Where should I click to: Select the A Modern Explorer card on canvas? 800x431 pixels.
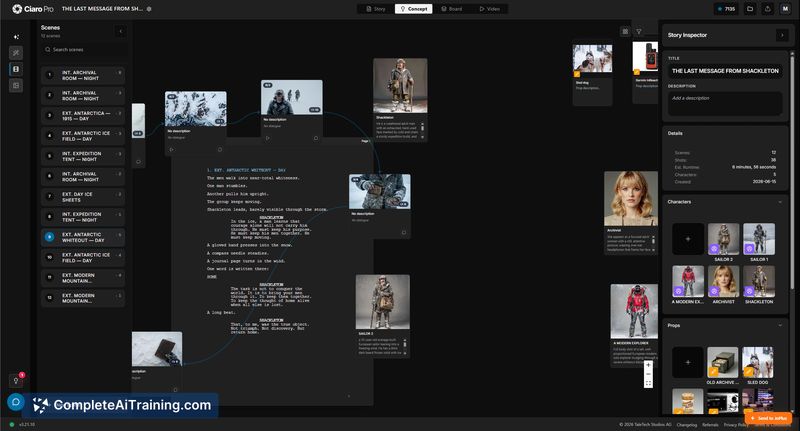point(634,325)
